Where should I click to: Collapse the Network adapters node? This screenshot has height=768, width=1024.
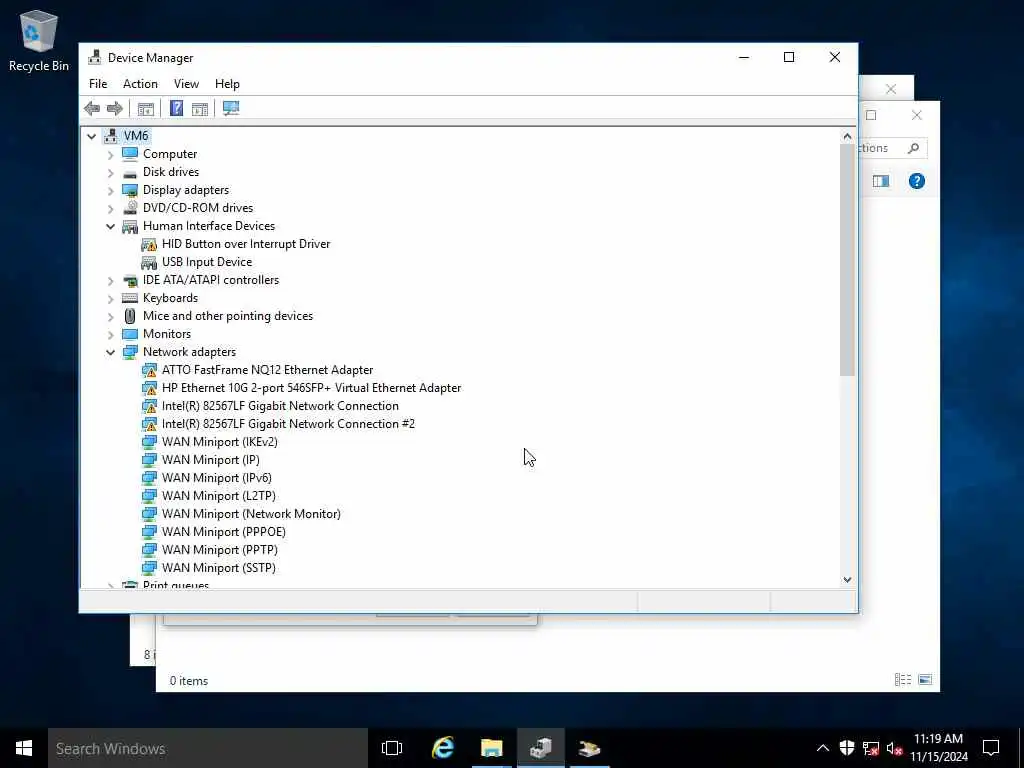click(x=110, y=352)
